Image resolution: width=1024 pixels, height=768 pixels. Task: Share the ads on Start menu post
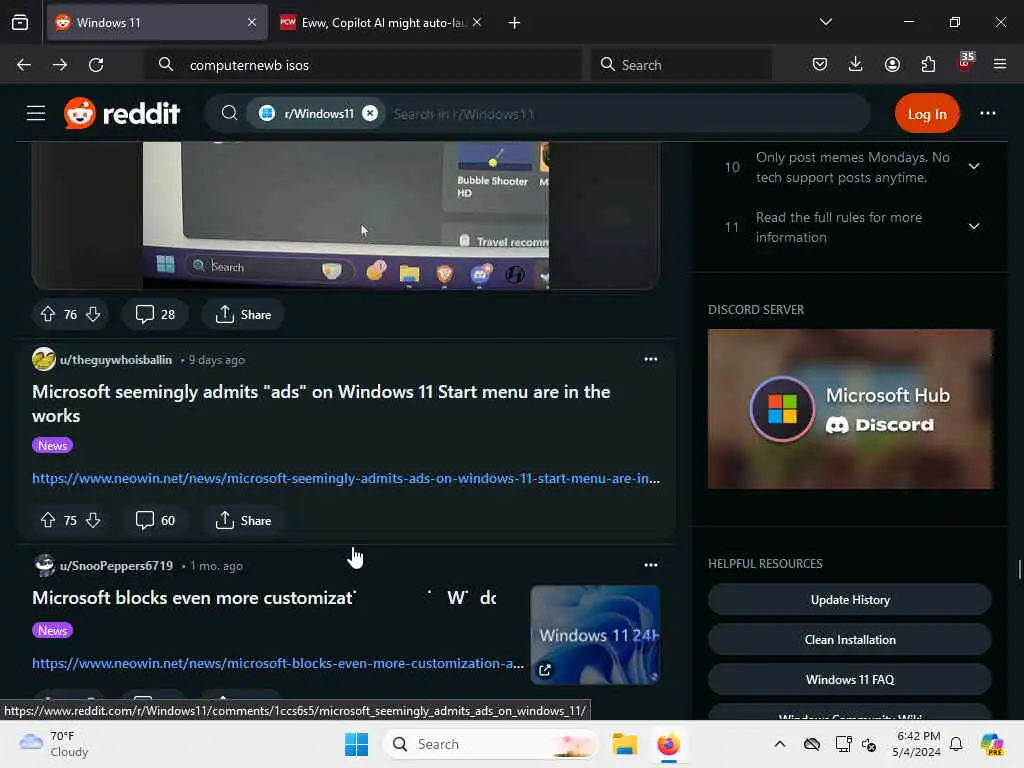(x=243, y=520)
